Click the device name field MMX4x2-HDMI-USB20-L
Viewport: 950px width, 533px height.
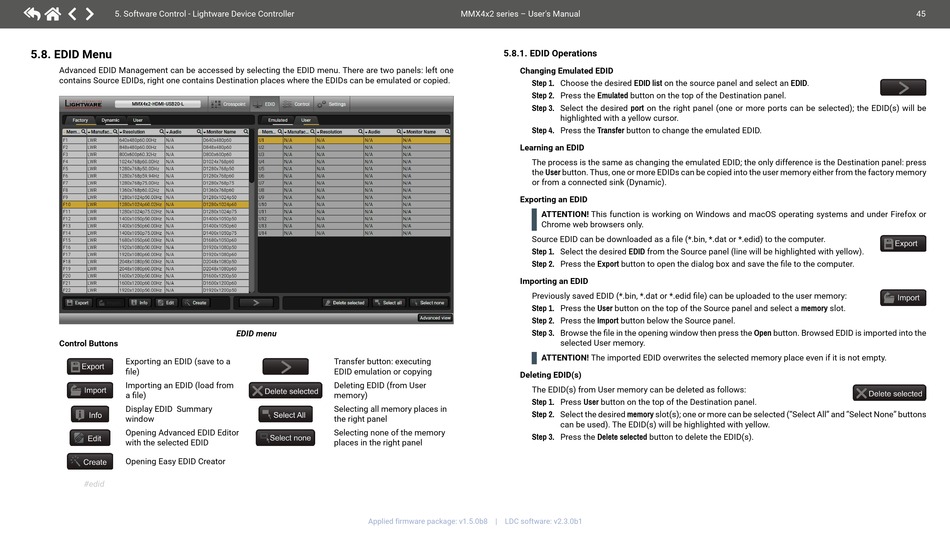[158, 104]
